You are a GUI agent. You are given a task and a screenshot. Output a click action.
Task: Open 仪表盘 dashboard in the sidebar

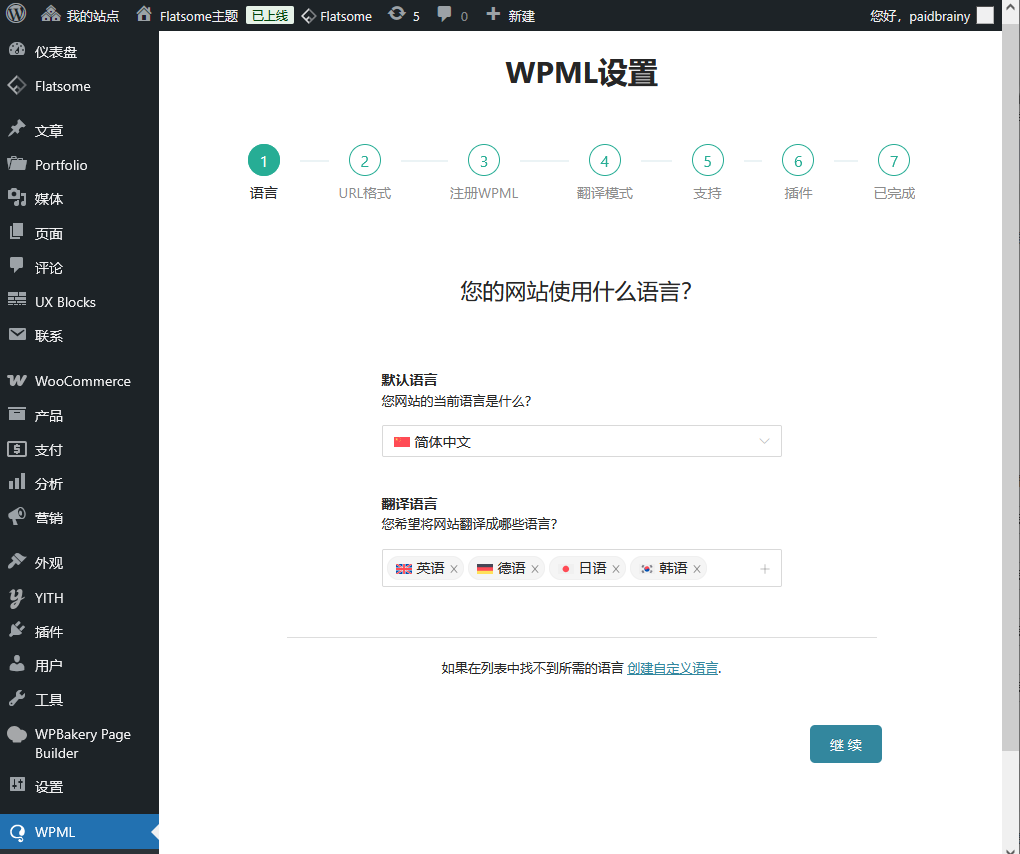click(79, 51)
